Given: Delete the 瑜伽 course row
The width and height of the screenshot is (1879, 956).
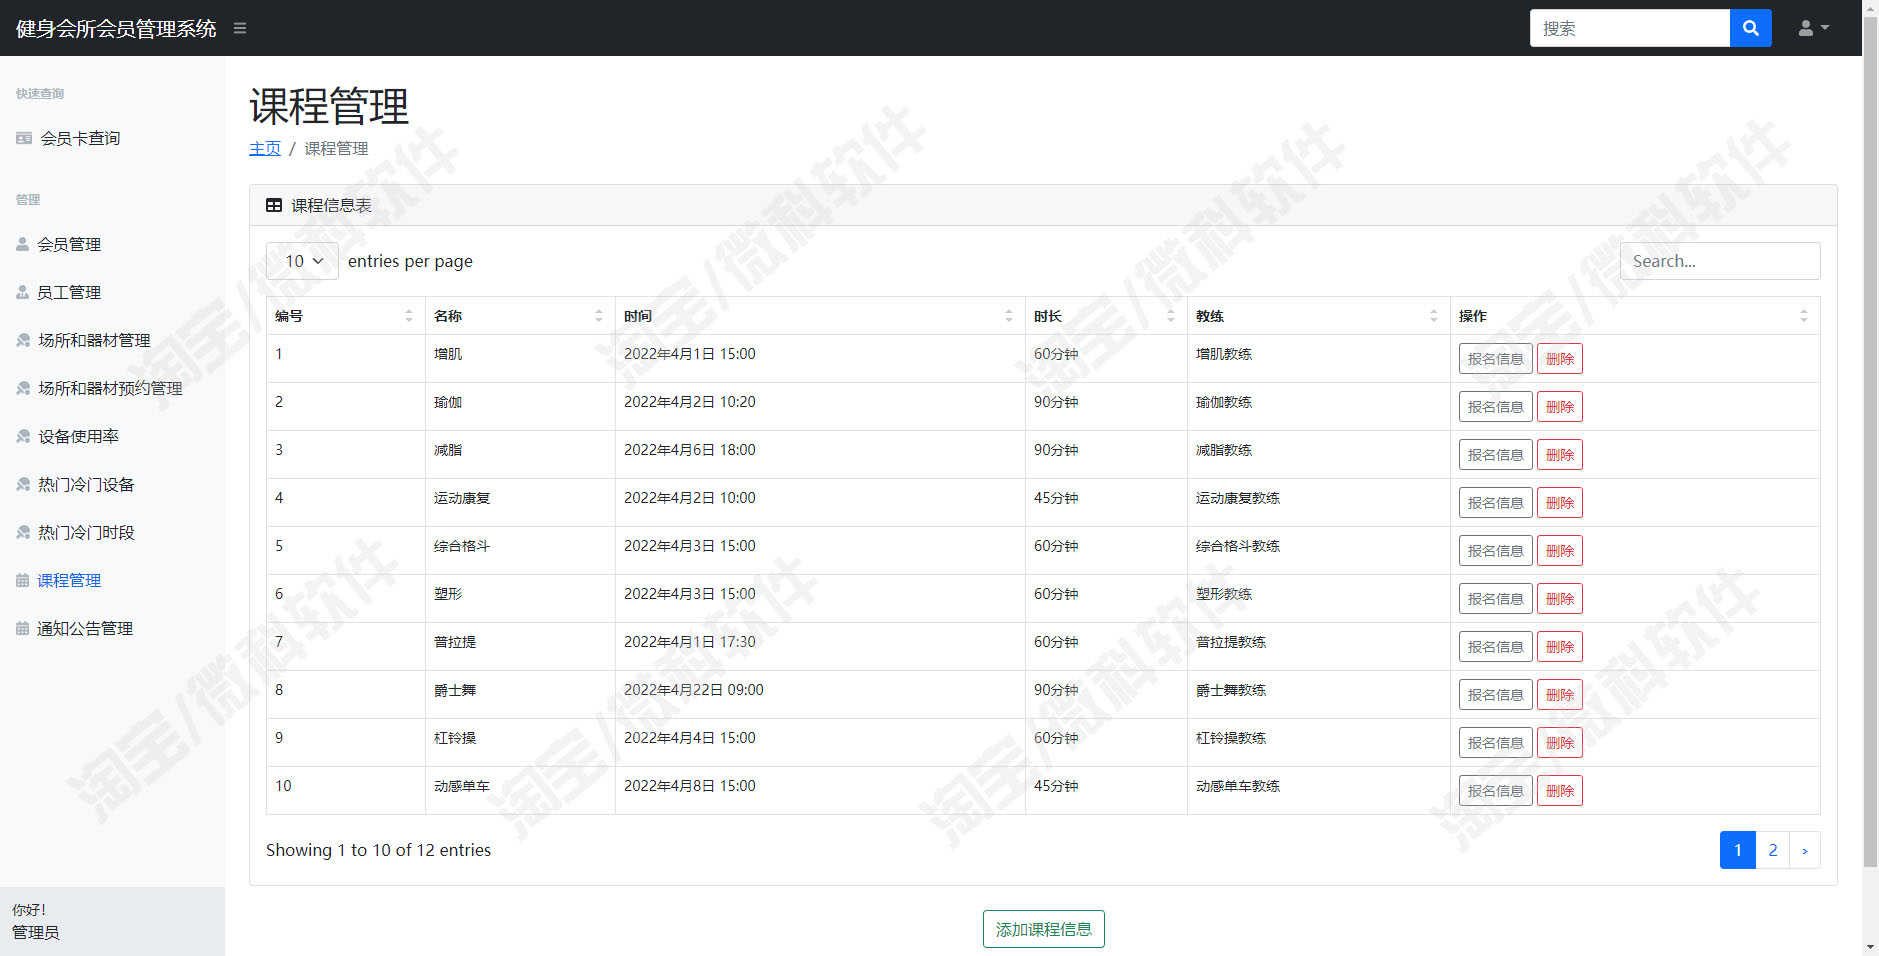Looking at the screenshot, I should (x=1559, y=407).
